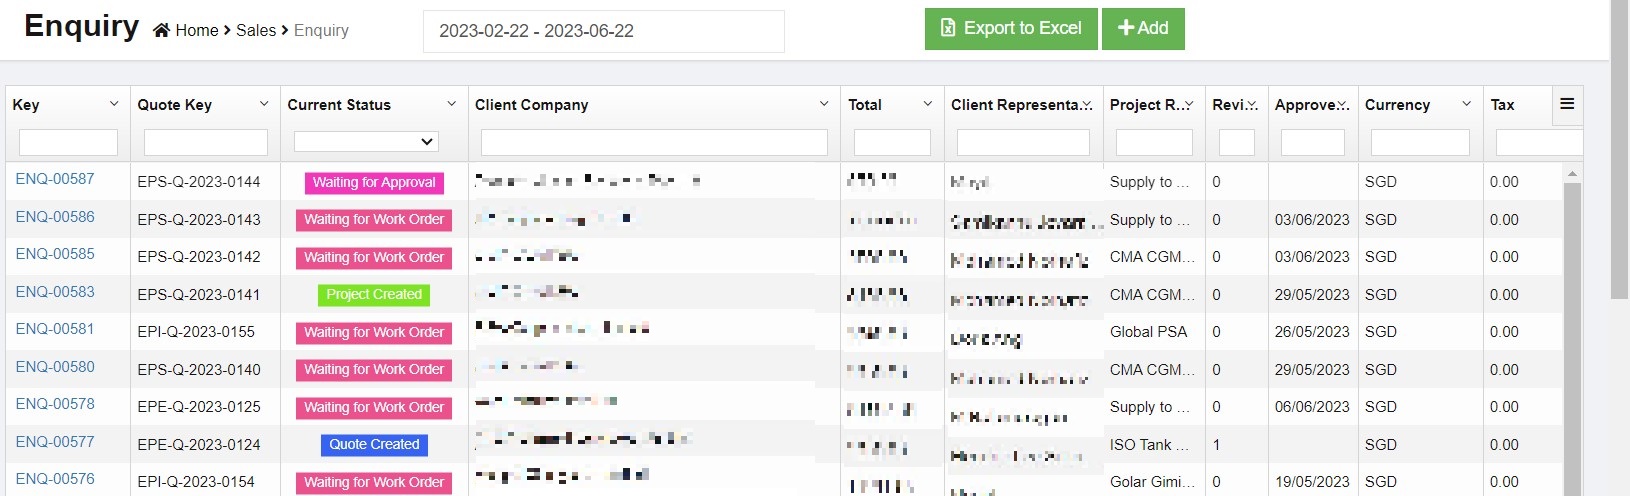The height and width of the screenshot is (496, 1630).
Task: Select the Project Created status badge
Action: pos(374,295)
